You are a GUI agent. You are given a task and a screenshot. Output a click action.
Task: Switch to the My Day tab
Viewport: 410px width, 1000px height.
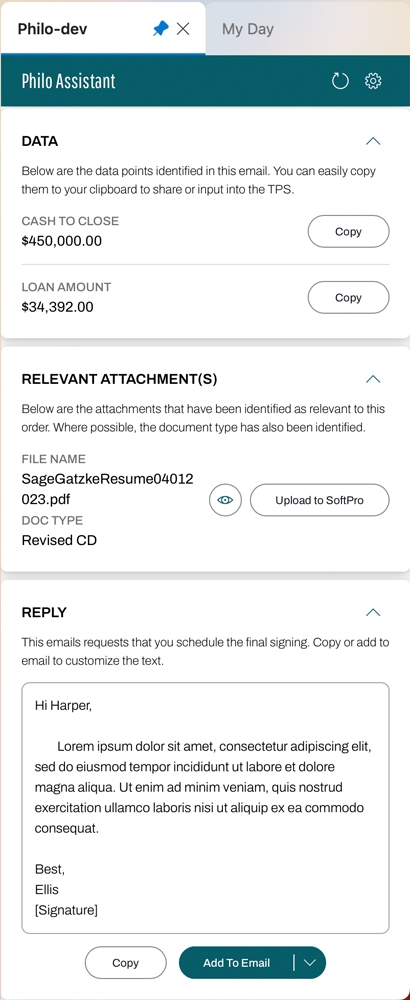(247, 29)
